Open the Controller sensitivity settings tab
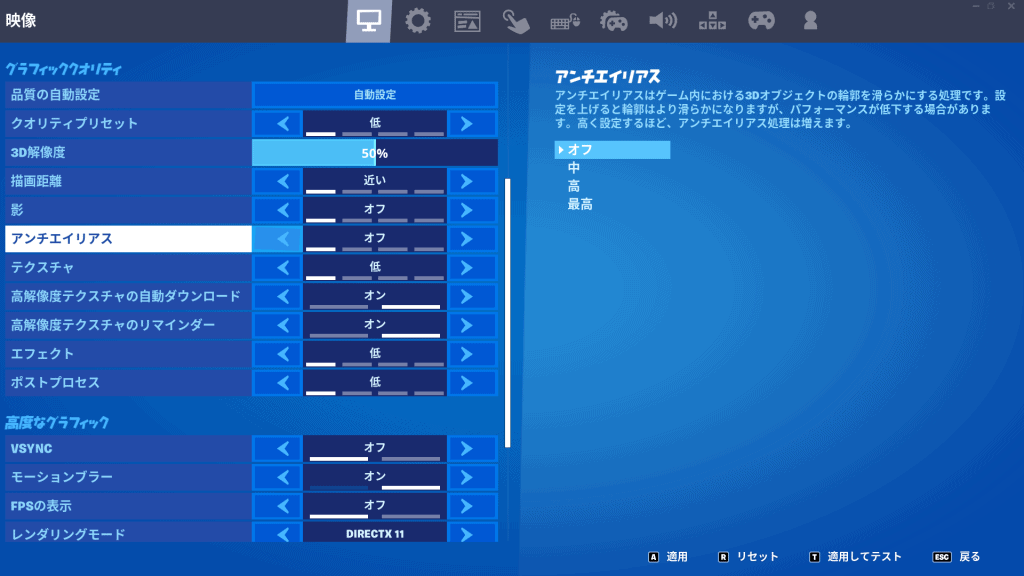Image resolution: width=1024 pixels, height=576 pixels. pos(614,21)
